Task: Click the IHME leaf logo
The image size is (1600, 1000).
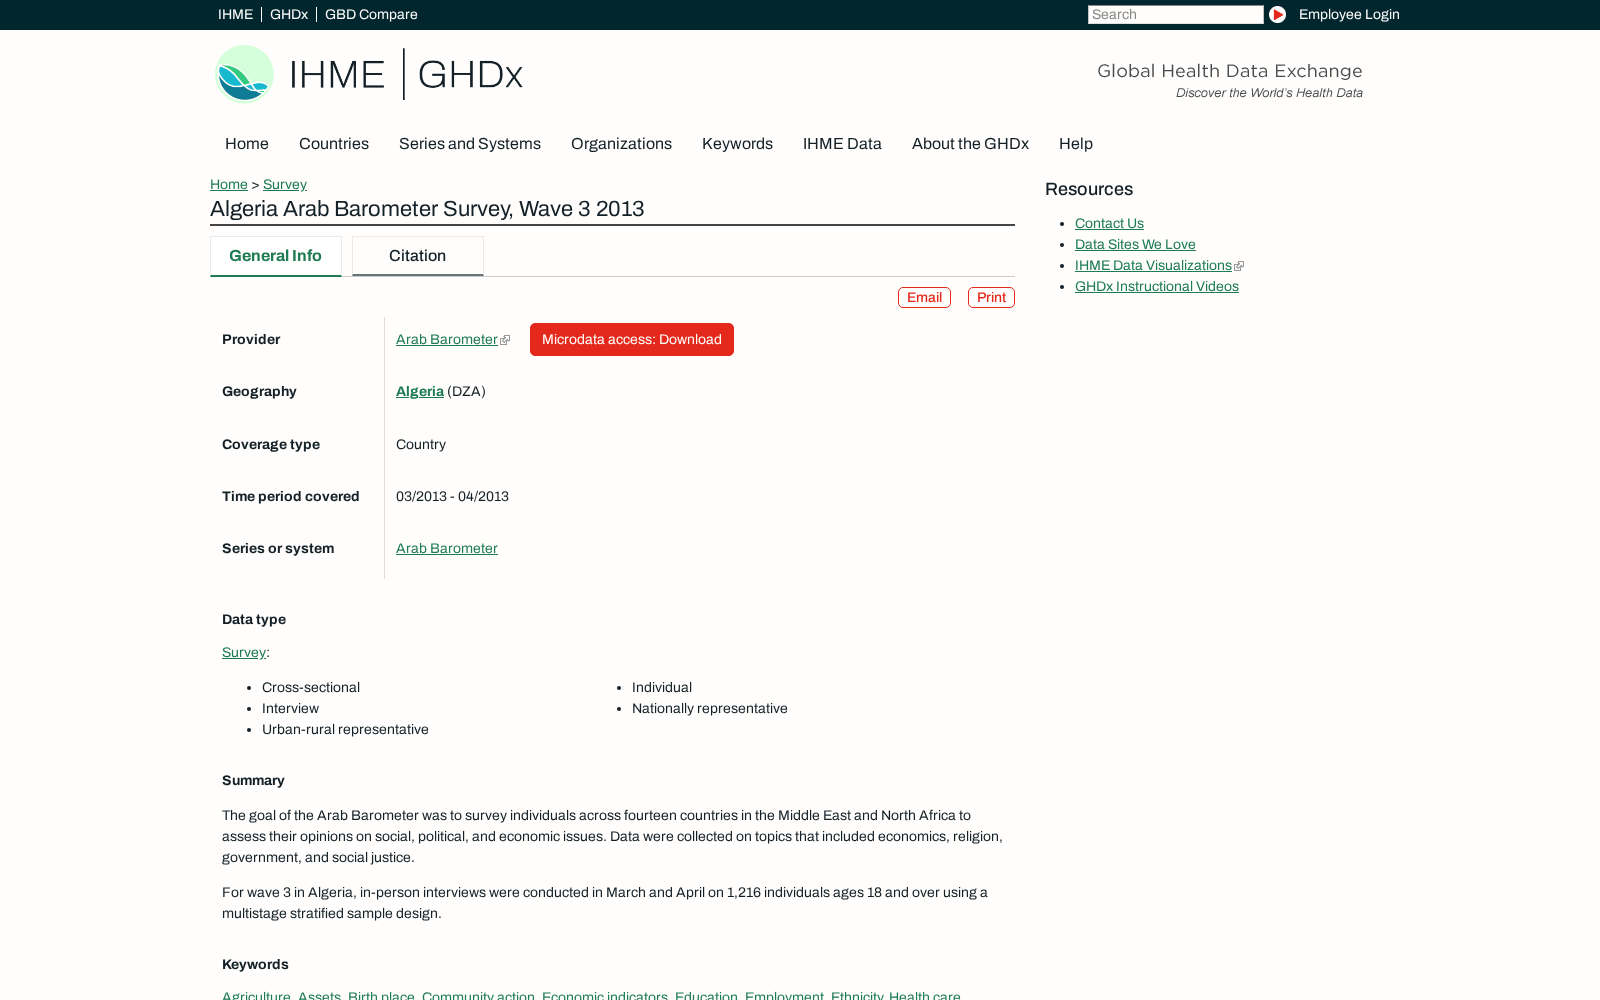Action: (x=244, y=74)
